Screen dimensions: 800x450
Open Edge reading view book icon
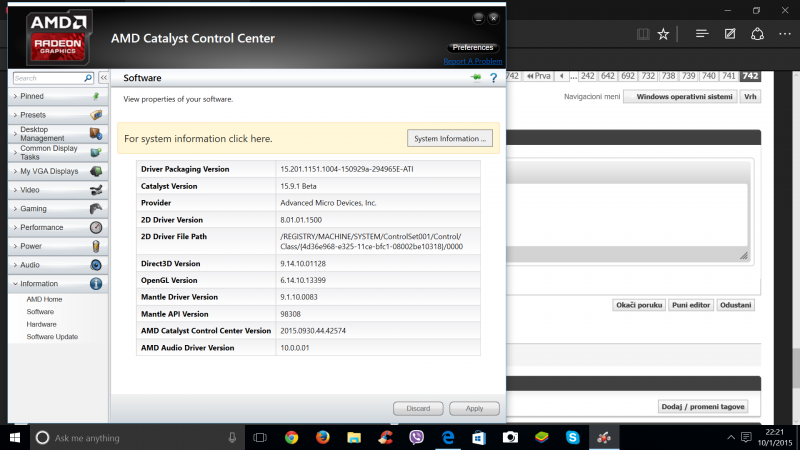click(x=643, y=34)
